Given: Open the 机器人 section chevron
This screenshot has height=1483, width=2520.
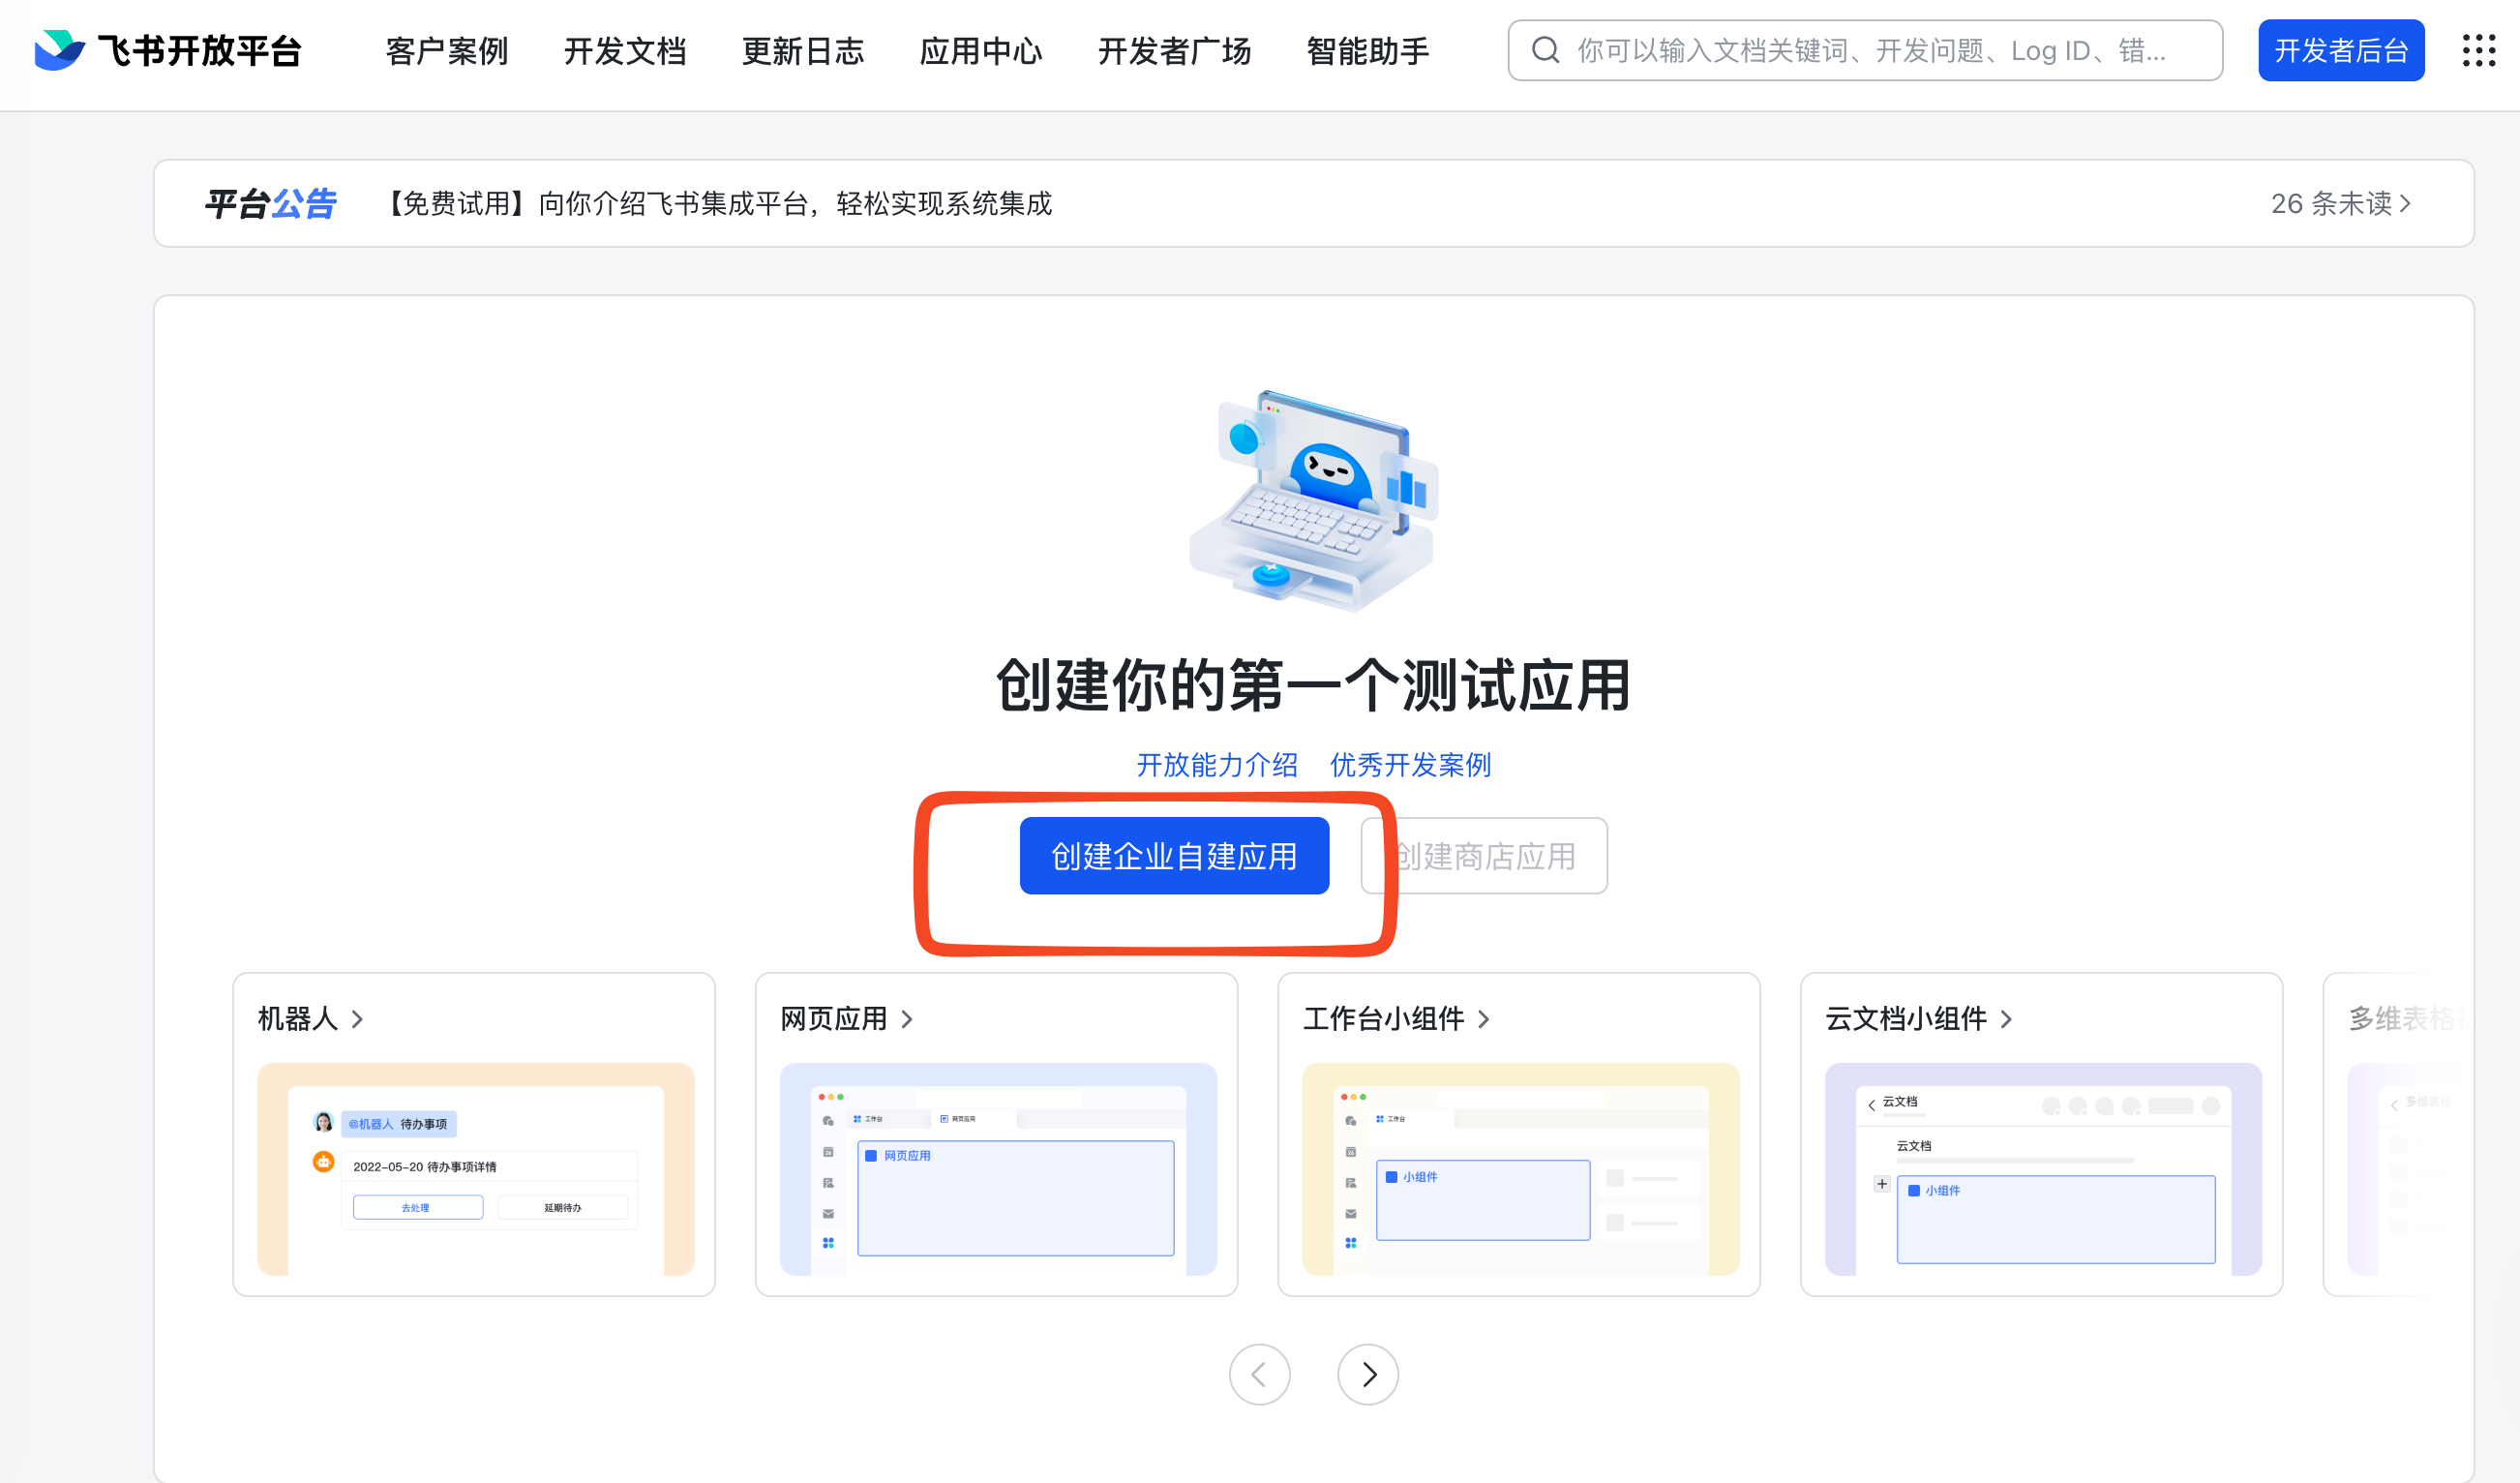Looking at the screenshot, I should click(357, 1019).
